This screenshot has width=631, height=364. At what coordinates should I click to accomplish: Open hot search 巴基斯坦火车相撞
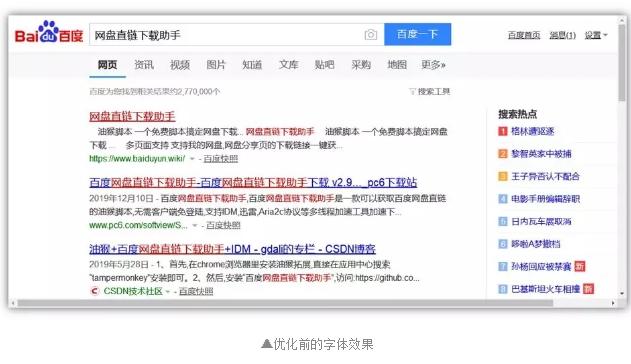tap(545, 289)
